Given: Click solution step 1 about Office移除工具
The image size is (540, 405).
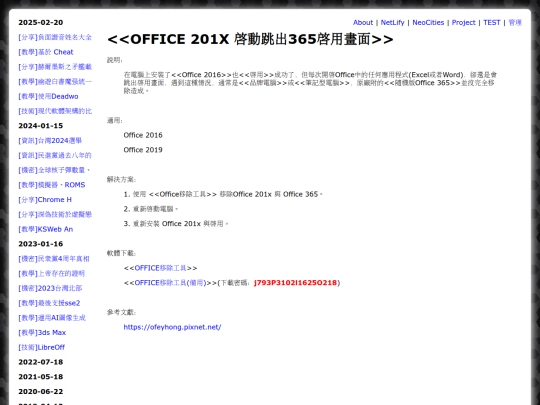Looking at the screenshot, I should click(223, 194).
